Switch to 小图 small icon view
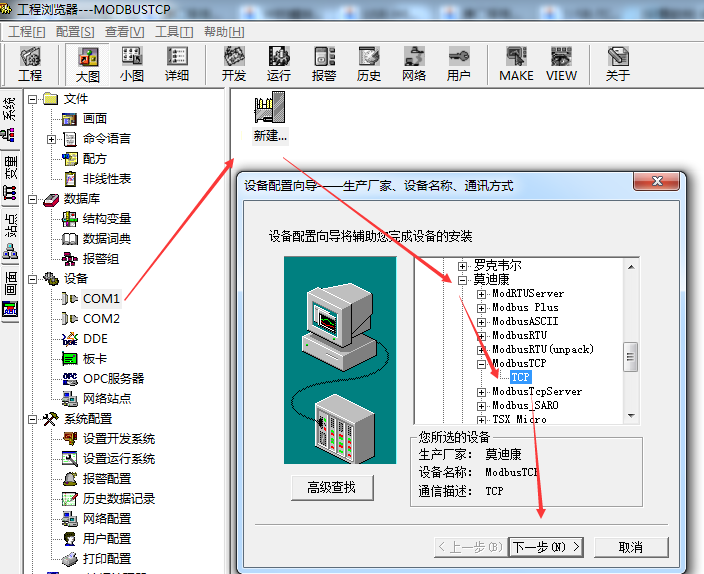 [x=132, y=64]
